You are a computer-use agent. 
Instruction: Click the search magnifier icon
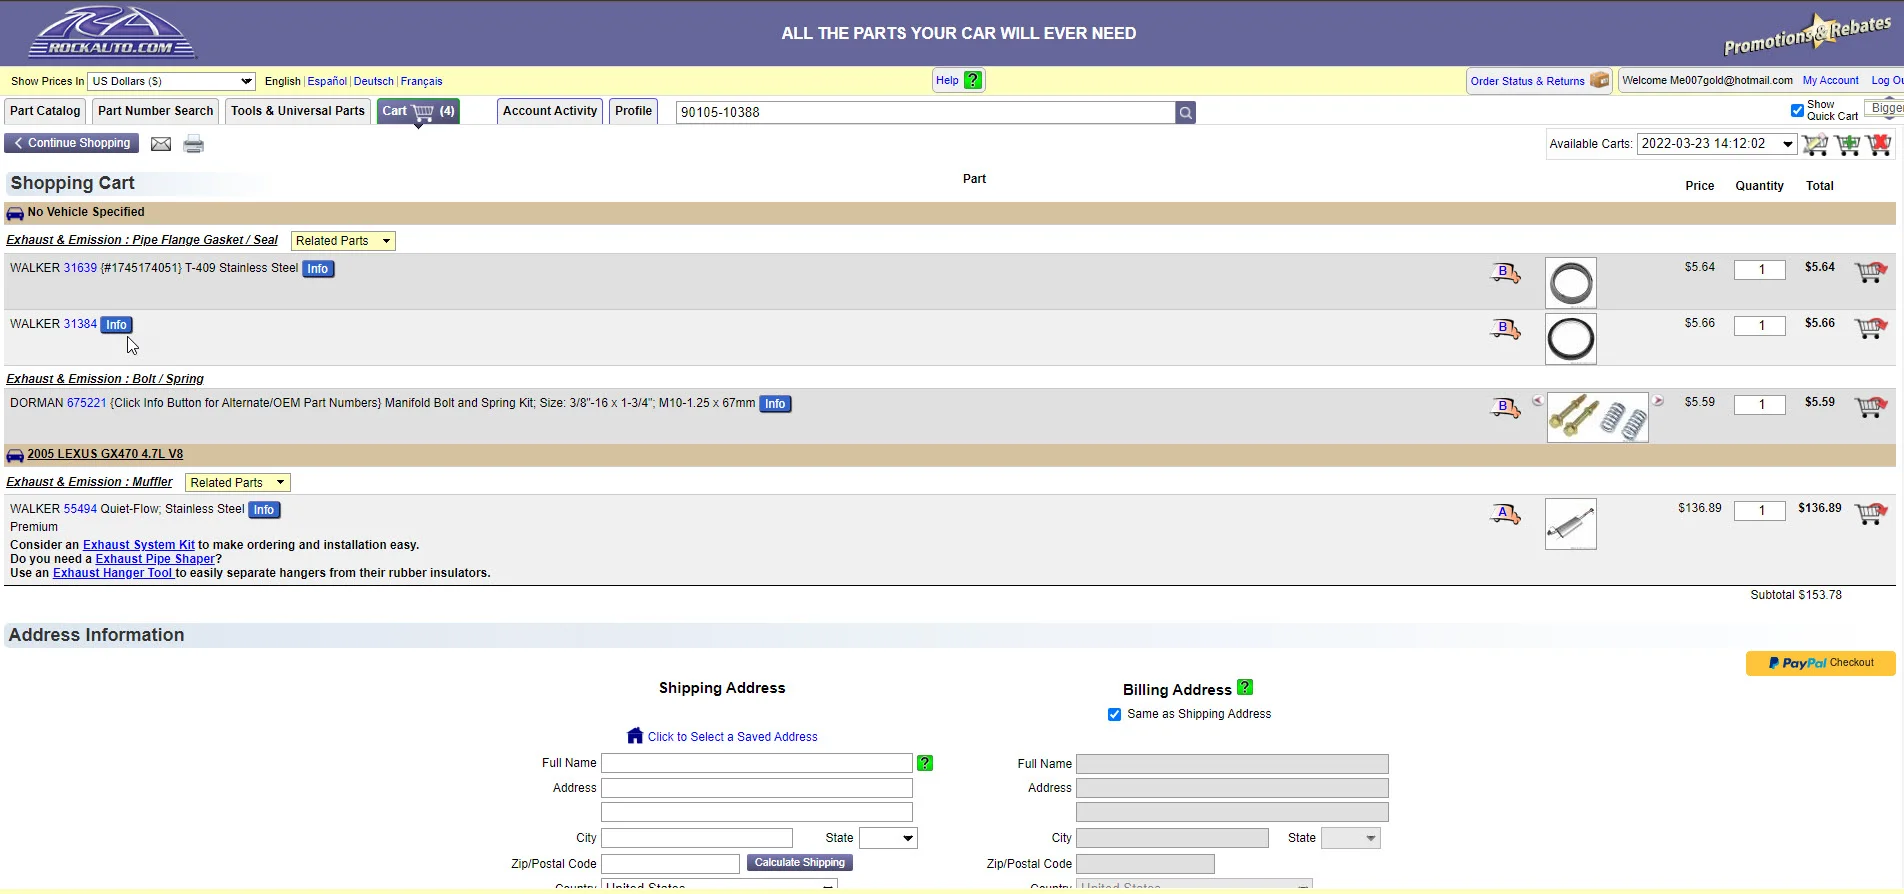[1185, 113]
